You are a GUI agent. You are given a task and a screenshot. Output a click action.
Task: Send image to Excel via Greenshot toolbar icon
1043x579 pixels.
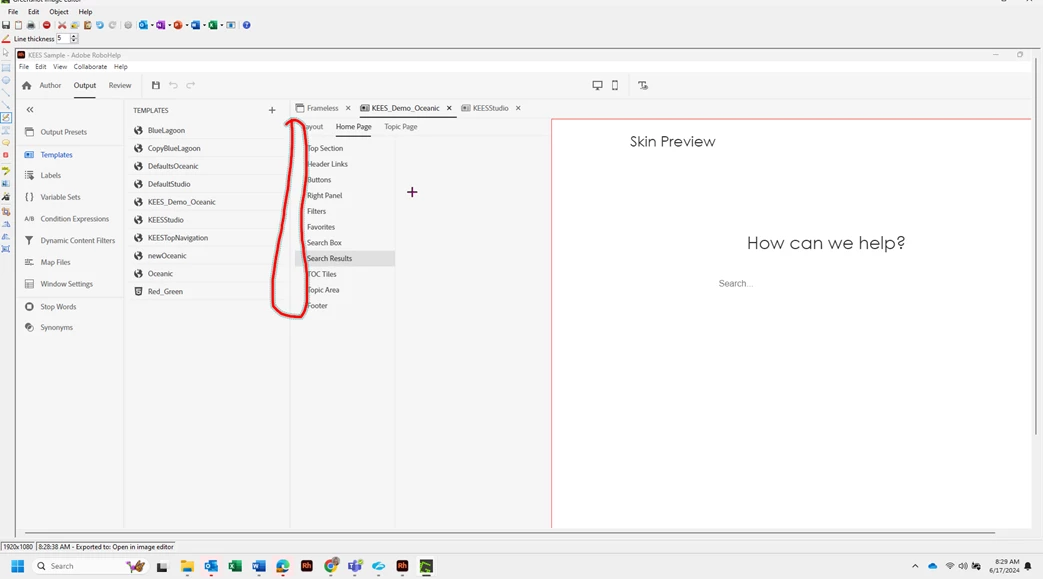[x=213, y=25]
